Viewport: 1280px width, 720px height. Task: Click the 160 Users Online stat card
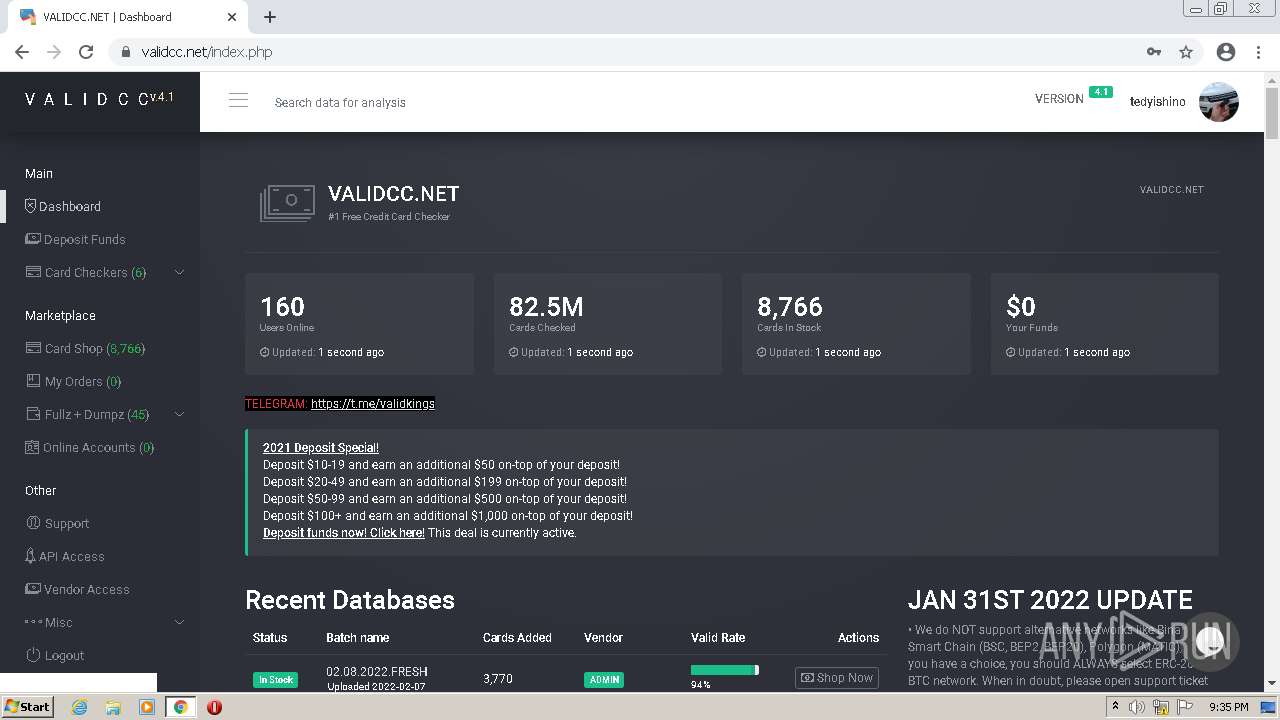pos(359,324)
